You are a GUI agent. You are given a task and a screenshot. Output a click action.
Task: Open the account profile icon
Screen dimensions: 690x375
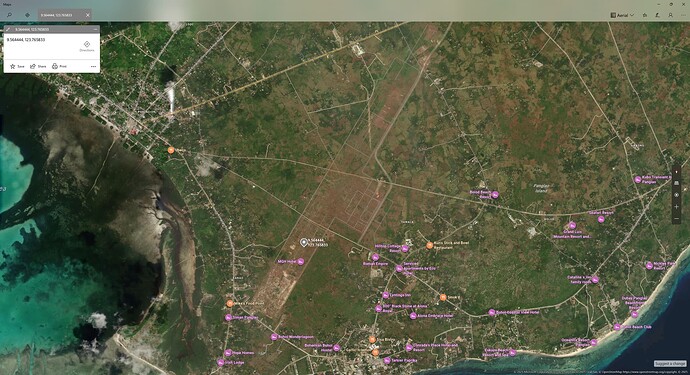pyautogui.click(x=670, y=15)
